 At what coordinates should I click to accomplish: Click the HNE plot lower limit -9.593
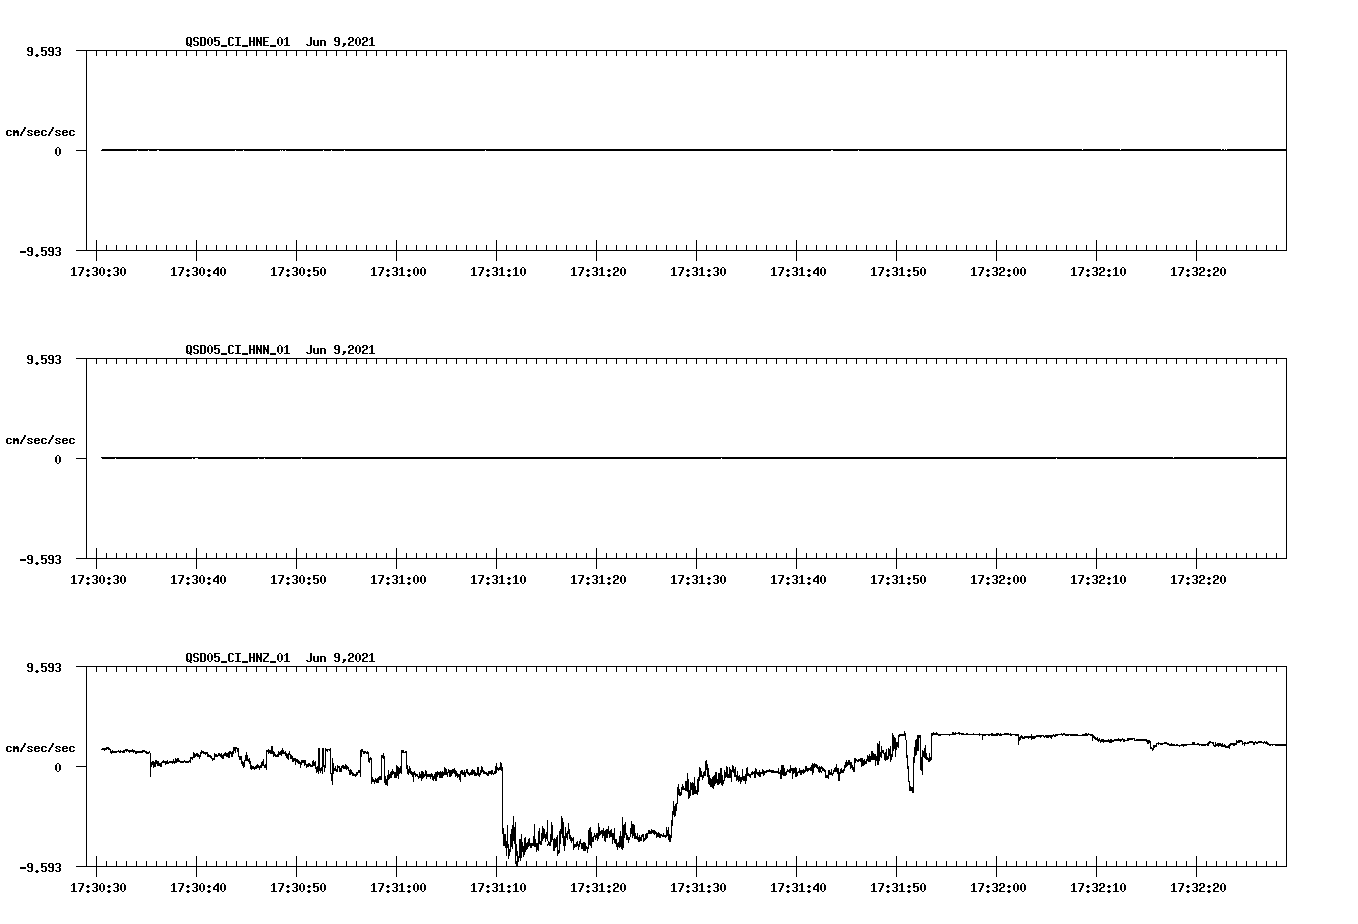(x=41, y=251)
